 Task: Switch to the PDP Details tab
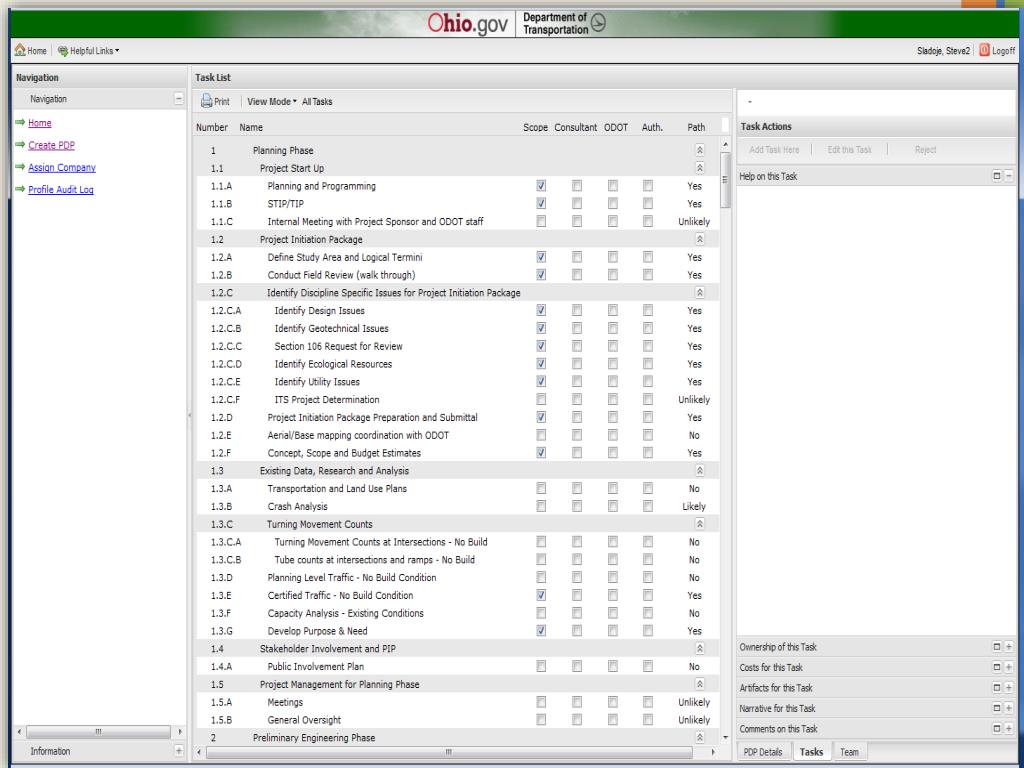pyautogui.click(x=763, y=752)
